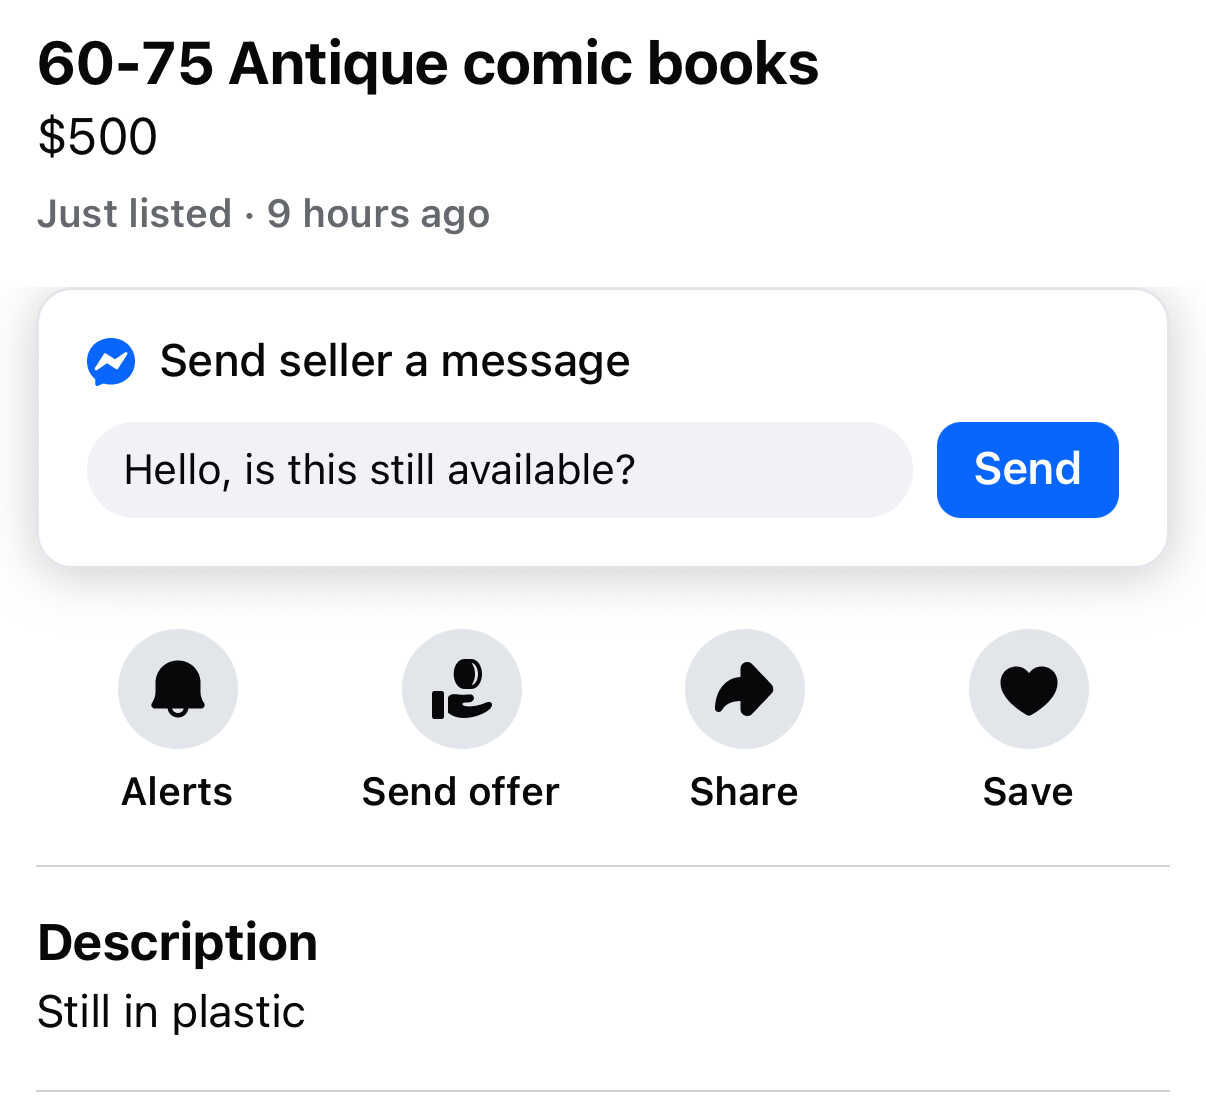Select the 'Still in plastic' description text
This screenshot has height=1100, width=1206.
[171, 1011]
